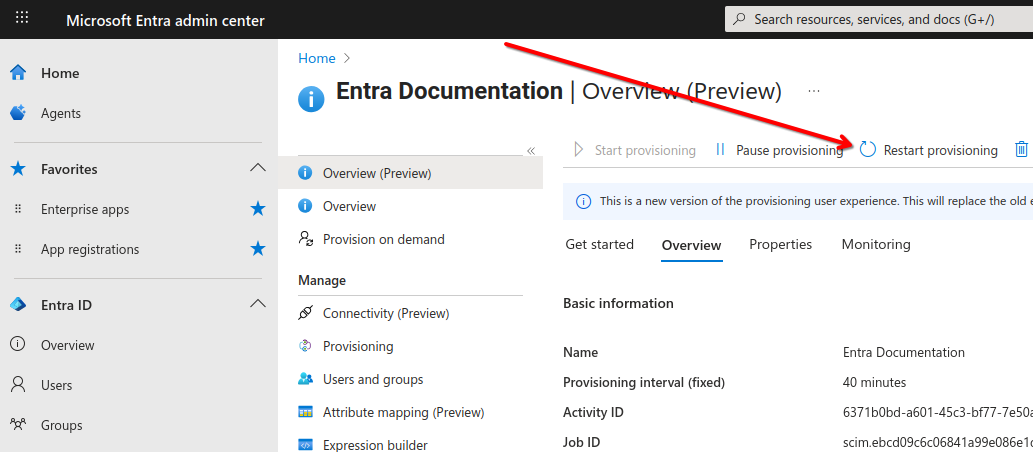The width and height of the screenshot is (1033, 452).
Task: Toggle the App registrations favorite star
Action: click(258, 249)
